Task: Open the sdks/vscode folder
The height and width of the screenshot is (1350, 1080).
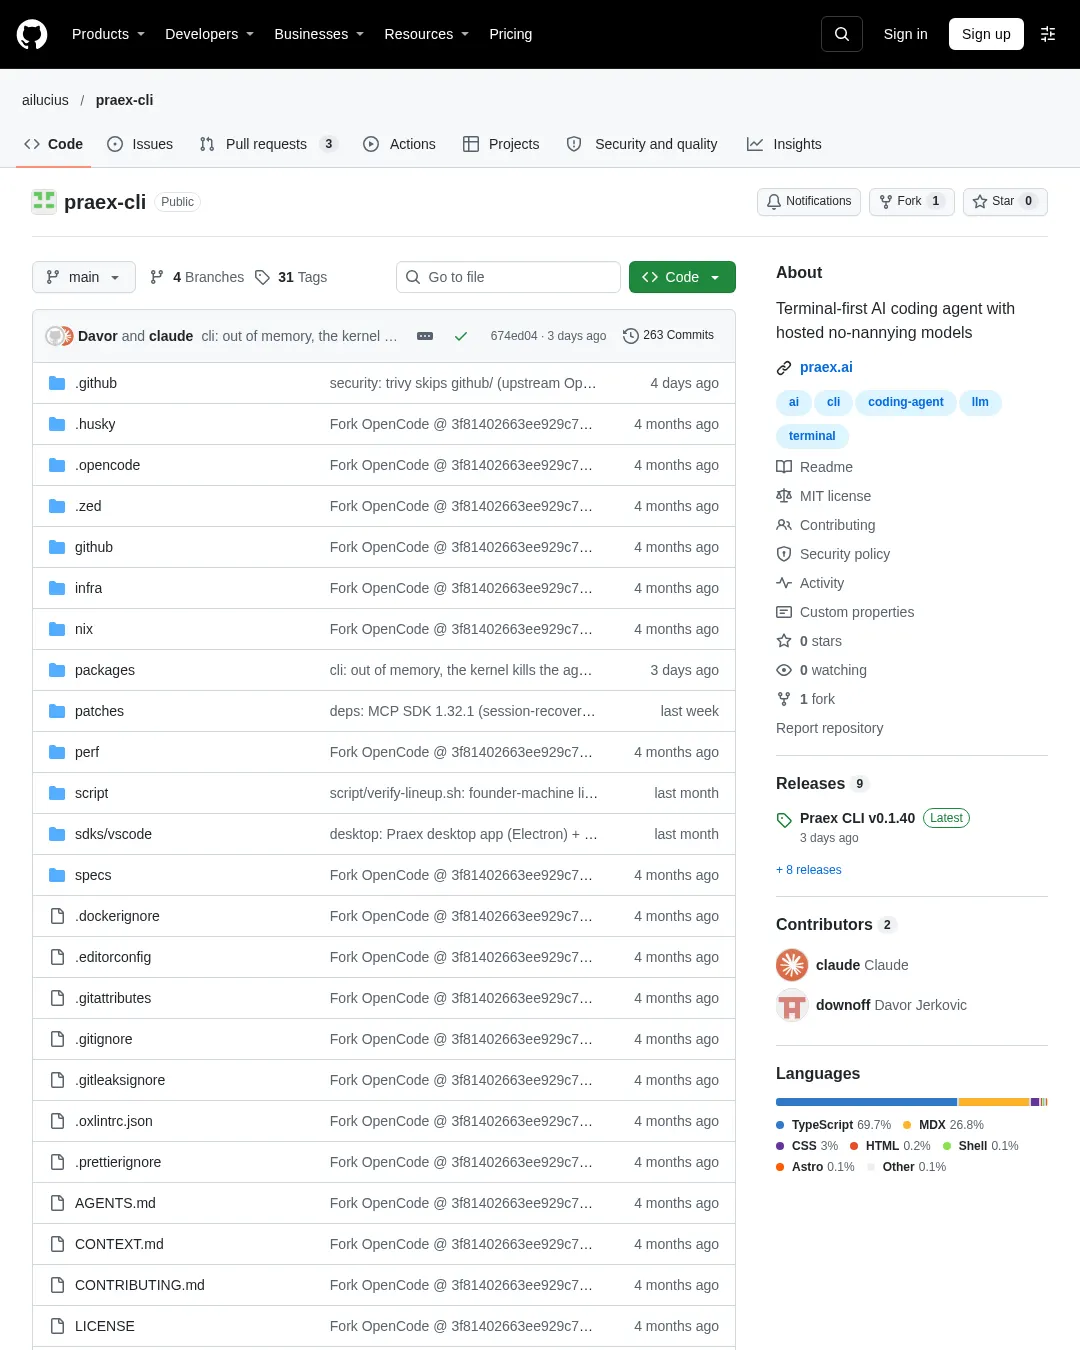Action: click(113, 834)
